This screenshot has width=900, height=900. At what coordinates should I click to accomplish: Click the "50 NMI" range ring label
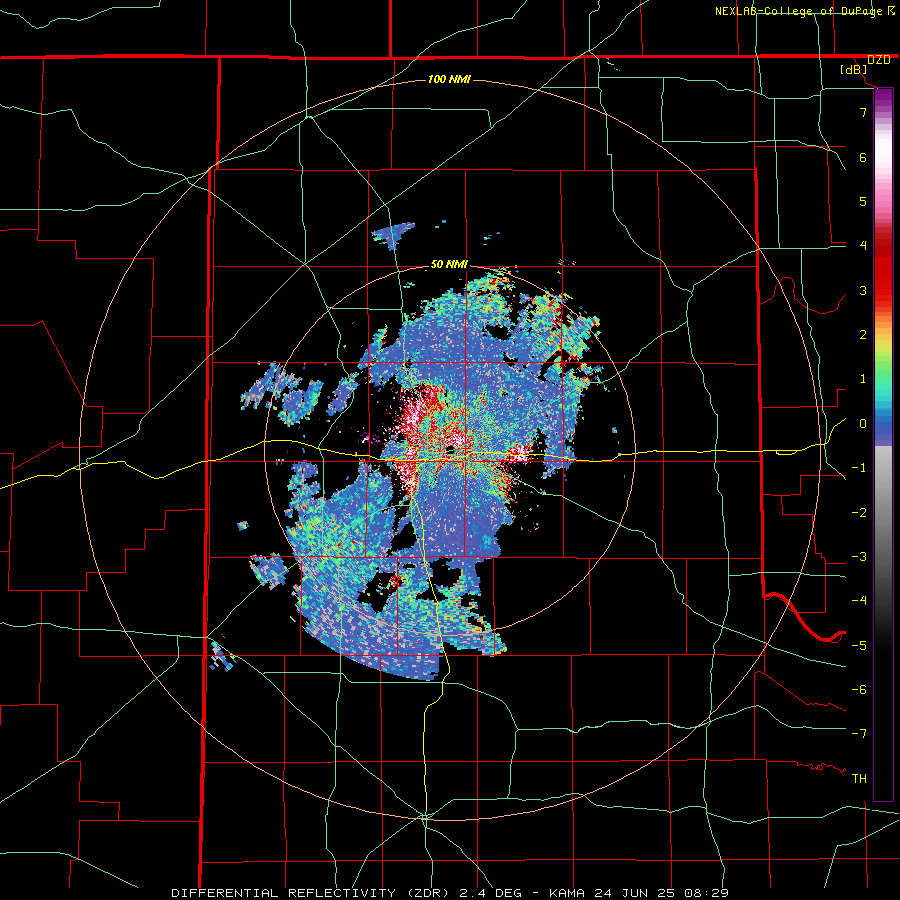point(449,265)
